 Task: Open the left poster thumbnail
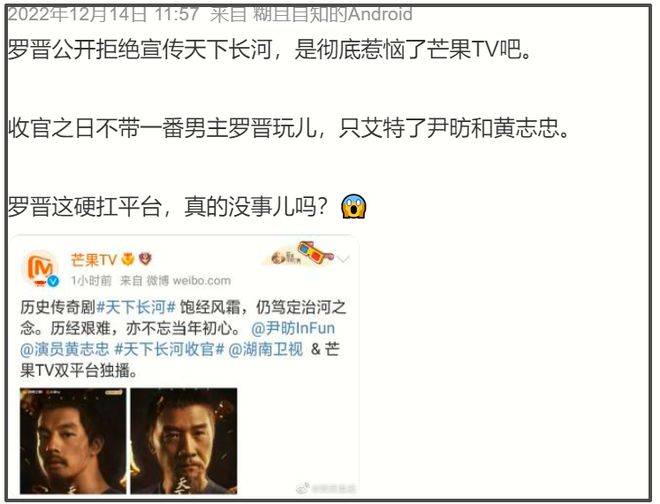73,441
